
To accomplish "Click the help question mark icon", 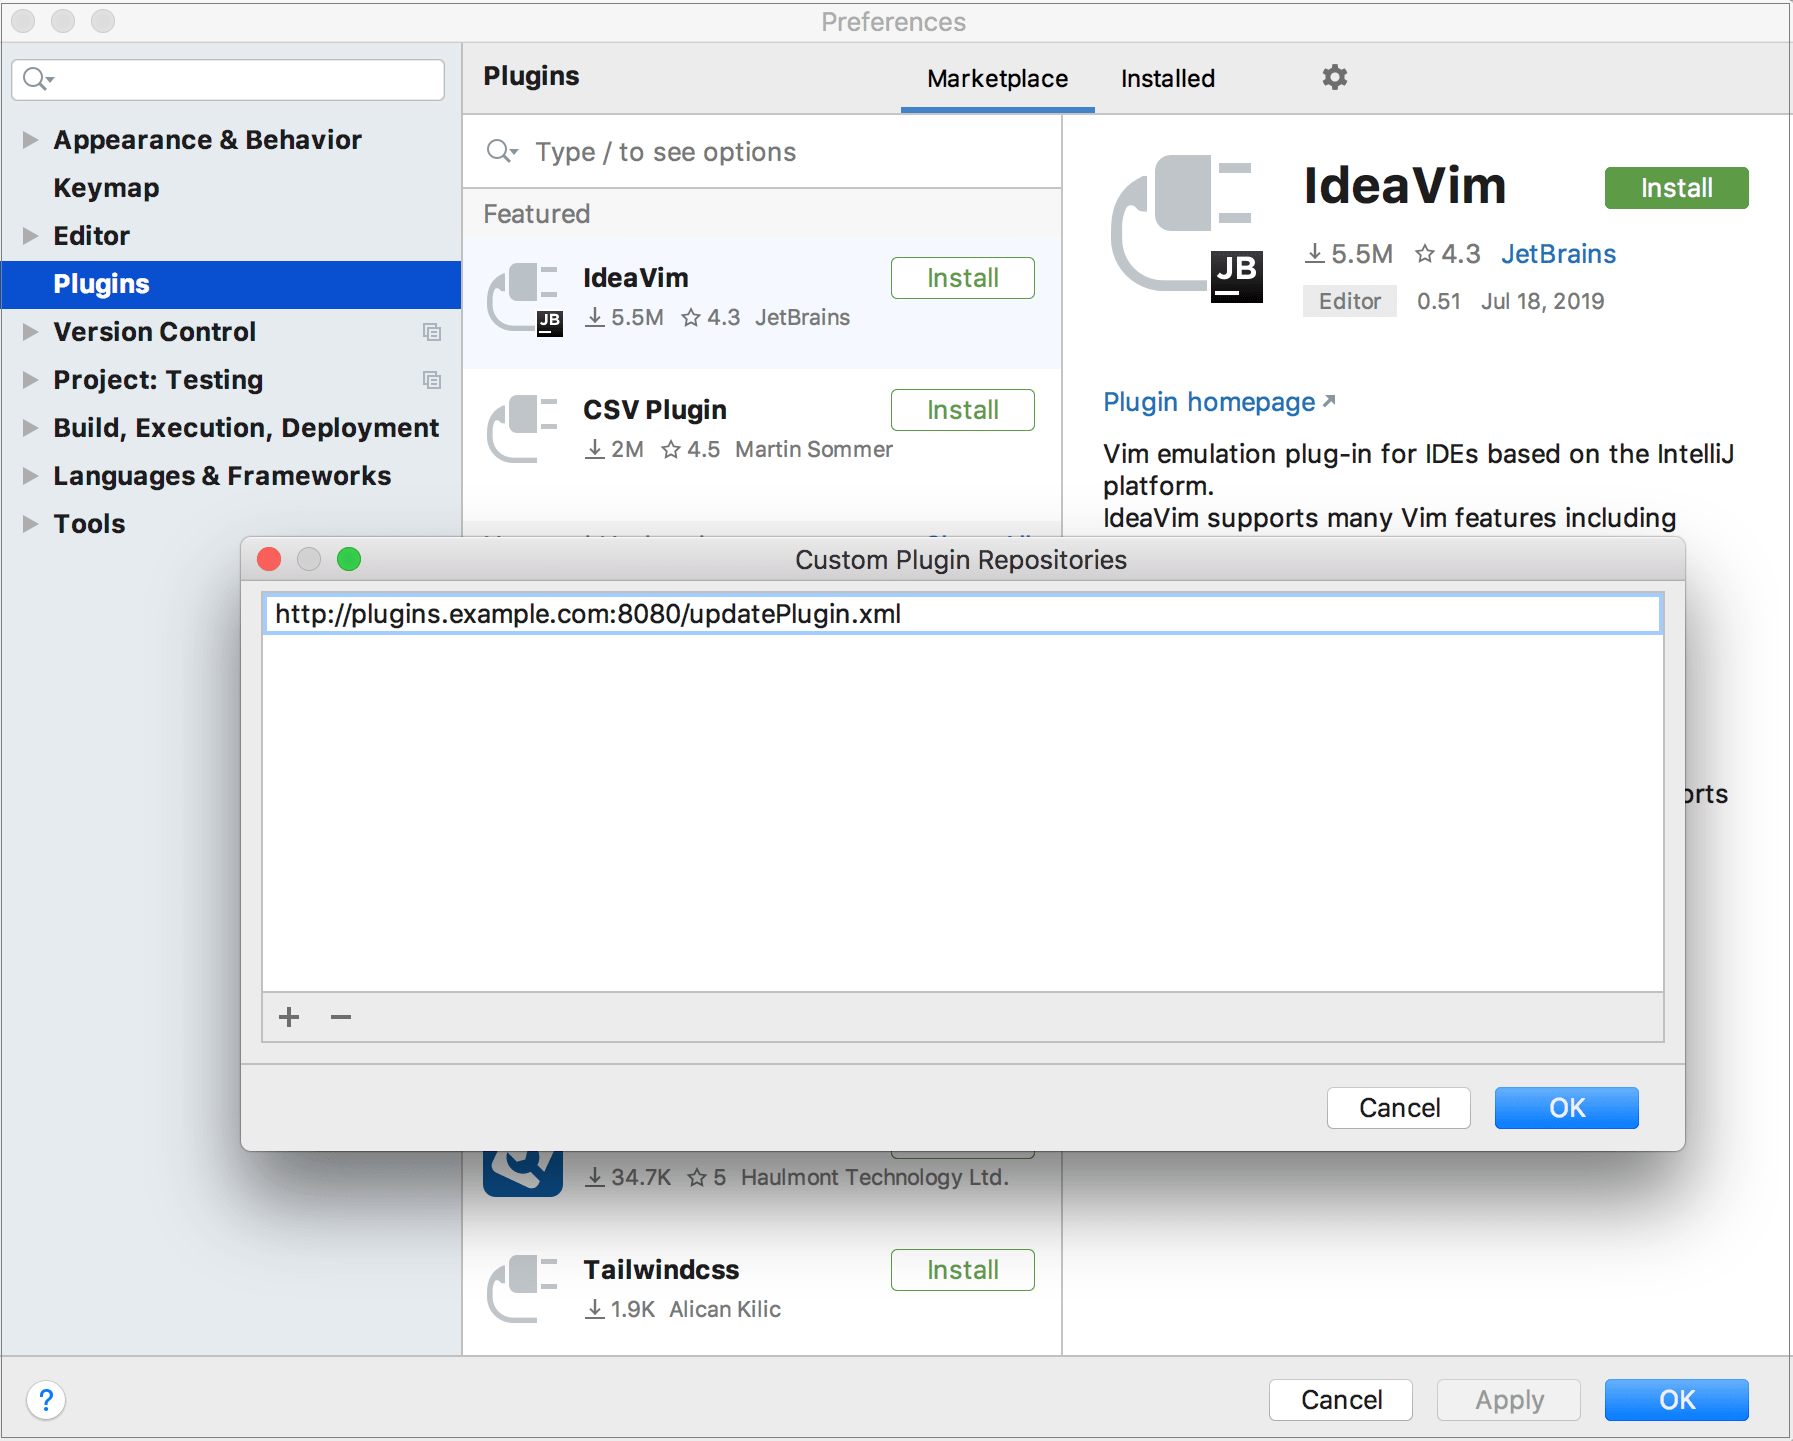I will pyautogui.click(x=46, y=1401).
